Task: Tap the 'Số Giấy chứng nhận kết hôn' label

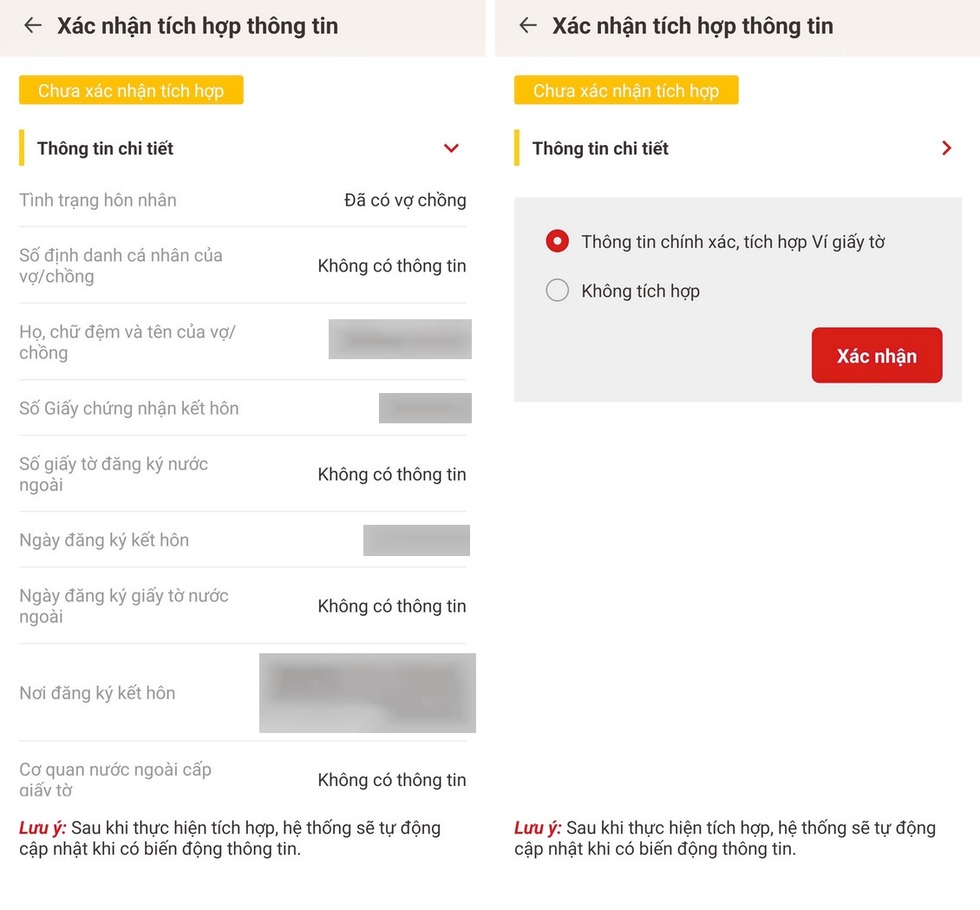Action: (129, 408)
